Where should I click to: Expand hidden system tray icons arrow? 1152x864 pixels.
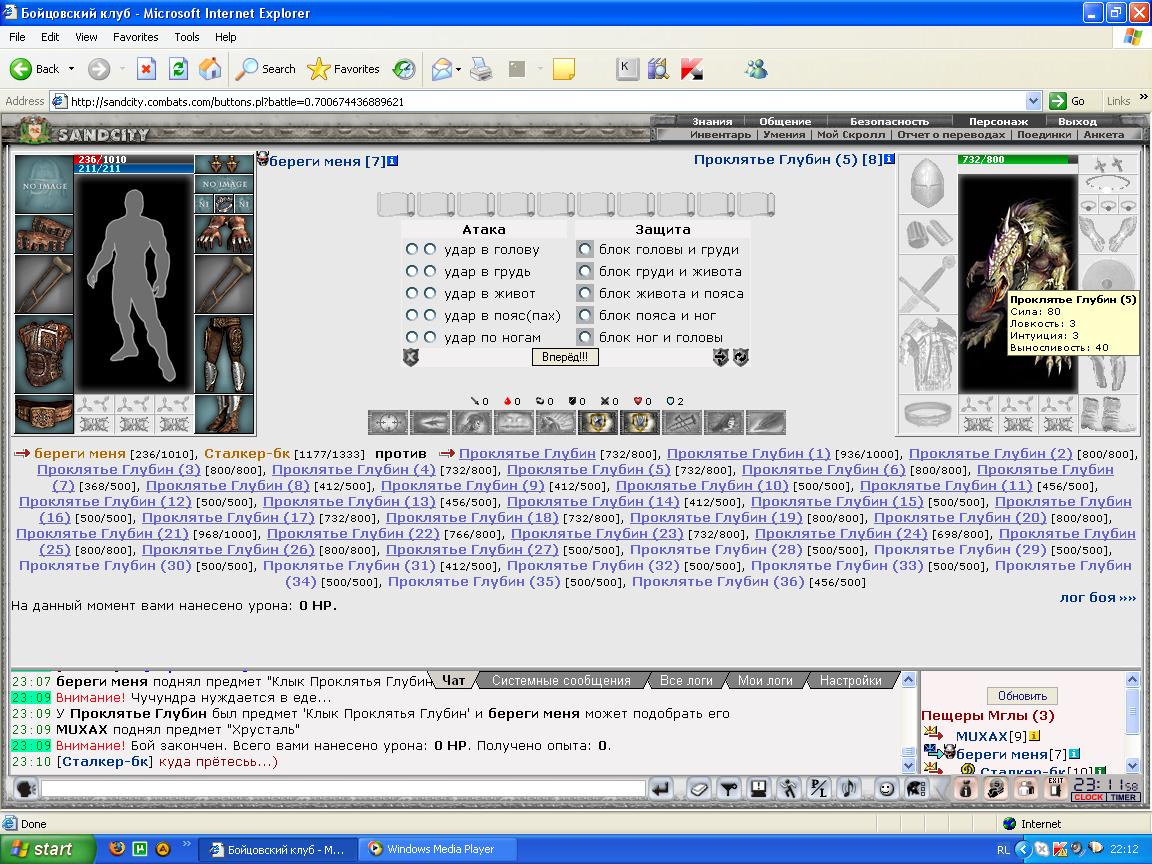coord(1022,849)
